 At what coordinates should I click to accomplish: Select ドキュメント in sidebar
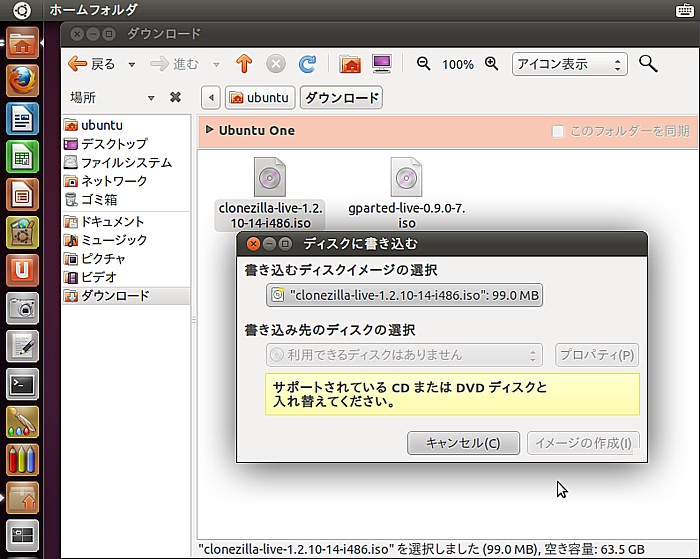click(x=126, y=221)
